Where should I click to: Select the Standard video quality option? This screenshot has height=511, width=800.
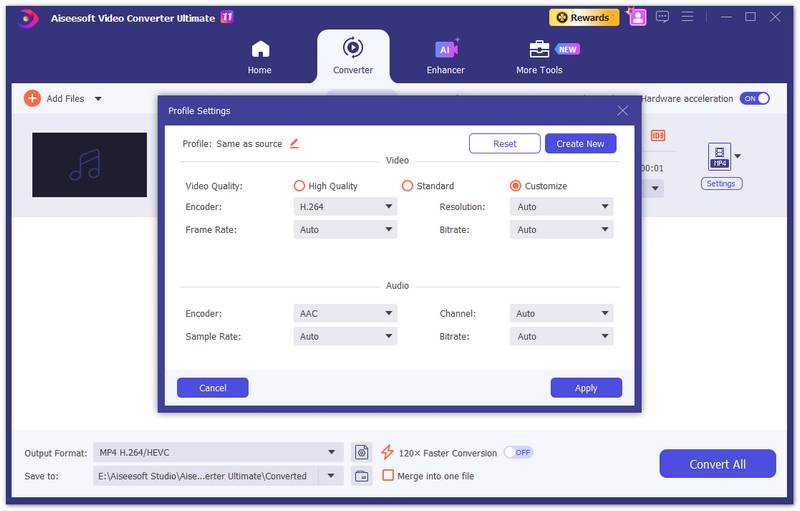coord(407,186)
